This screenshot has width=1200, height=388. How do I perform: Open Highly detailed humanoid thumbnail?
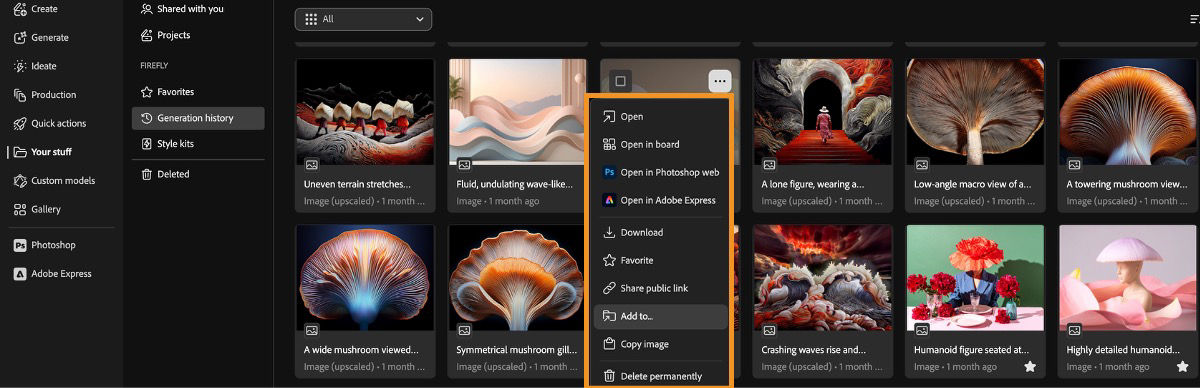tap(1127, 278)
